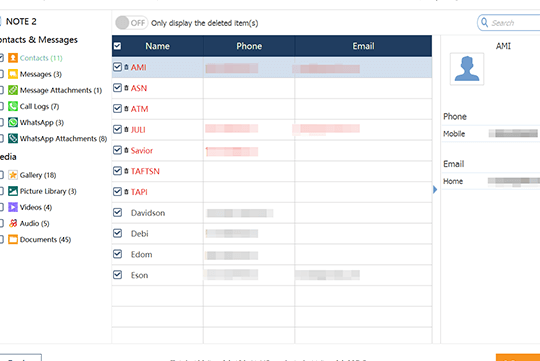Click the trash icon beside ATM
Screen dimensions: 540x361
(x=126, y=109)
